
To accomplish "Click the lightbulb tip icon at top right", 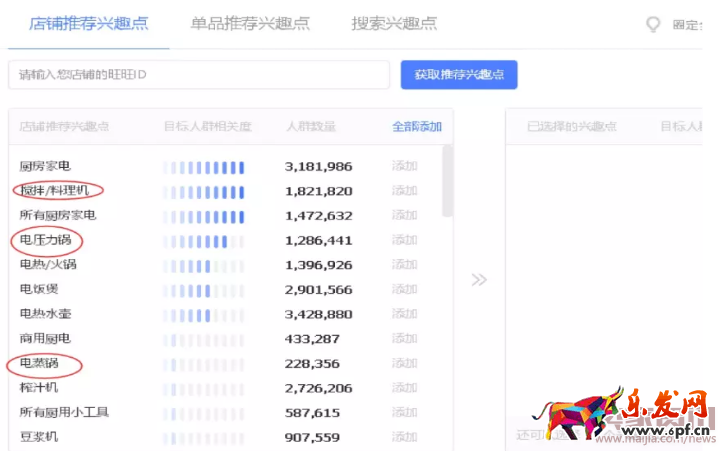I will tap(654, 24).
